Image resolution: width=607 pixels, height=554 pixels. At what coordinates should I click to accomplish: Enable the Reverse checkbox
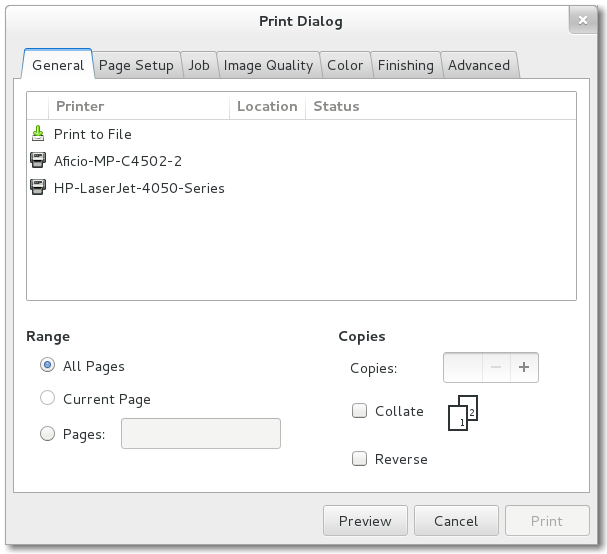(359, 459)
